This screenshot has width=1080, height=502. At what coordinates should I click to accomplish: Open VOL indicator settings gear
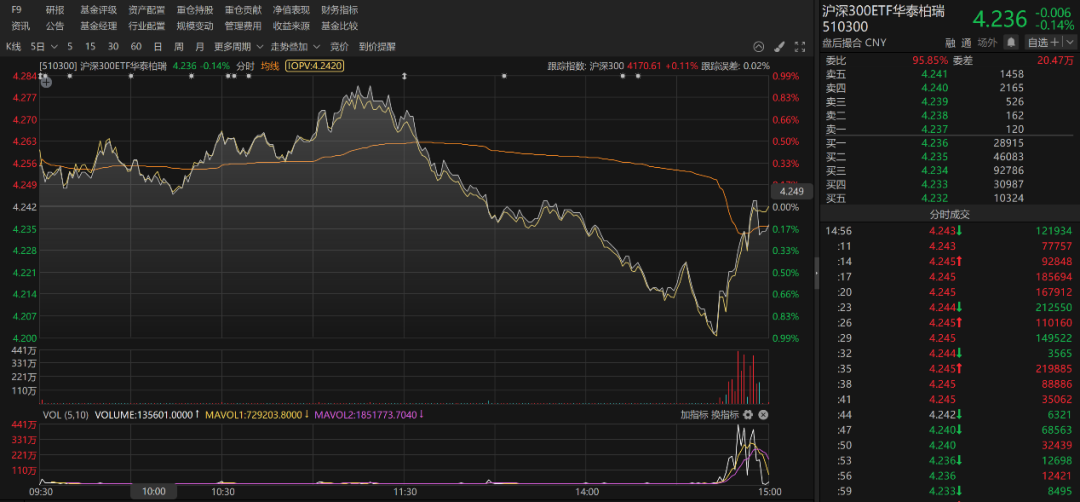click(748, 415)
